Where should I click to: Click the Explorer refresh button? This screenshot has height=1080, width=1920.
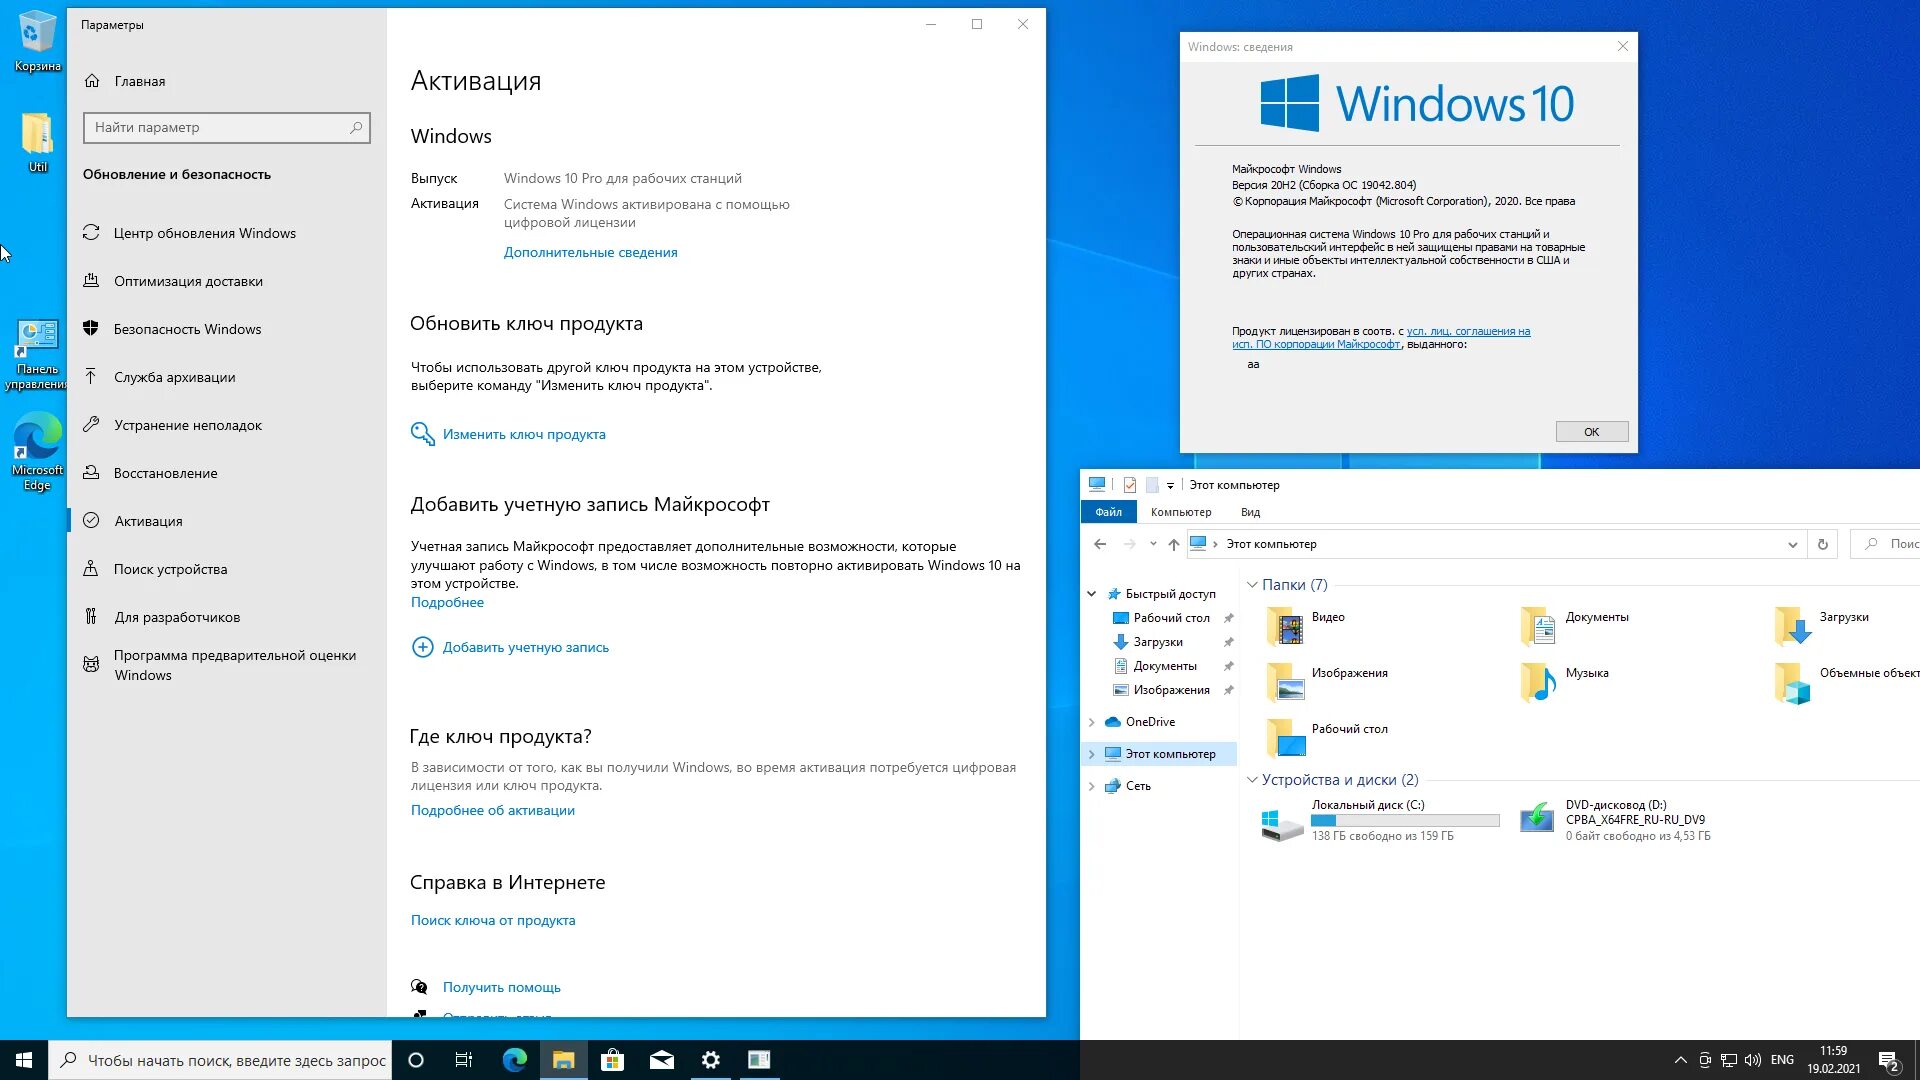pyautogui.click(x=1822, y=544)
